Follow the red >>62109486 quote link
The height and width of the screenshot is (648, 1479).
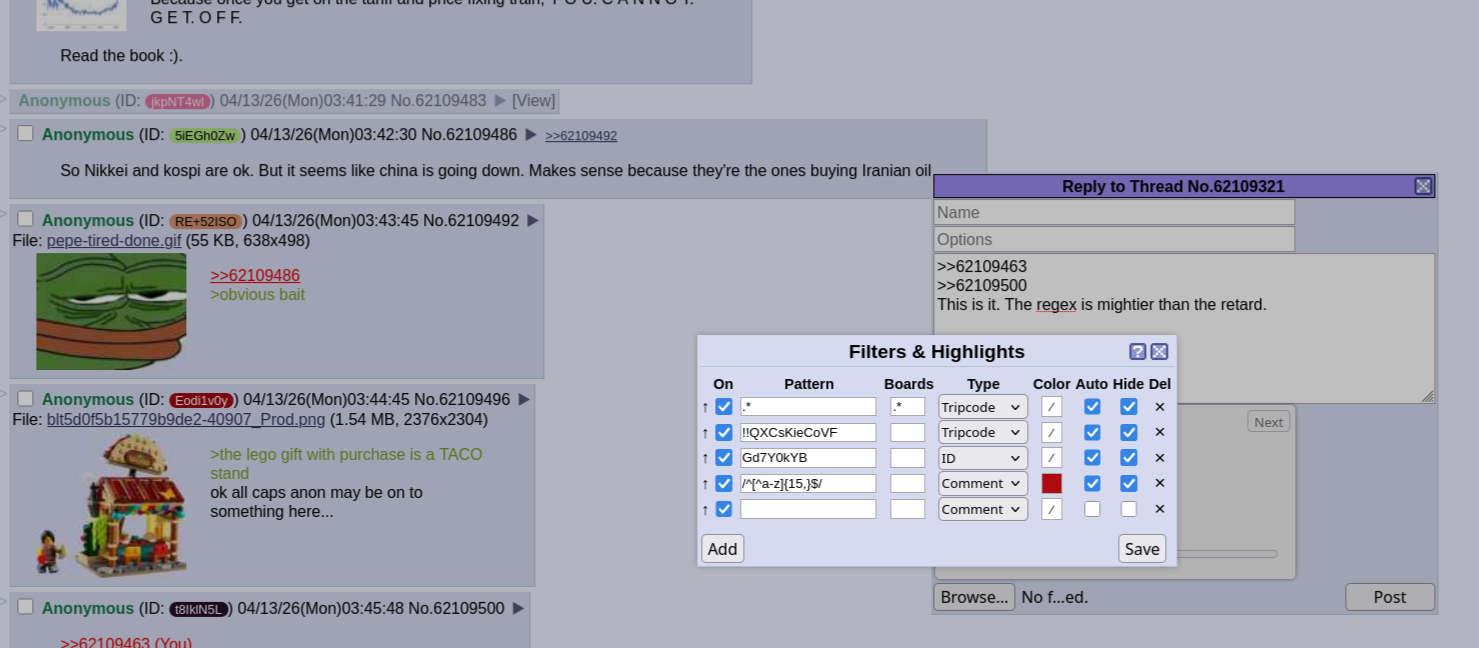click(x=255, y=276)
